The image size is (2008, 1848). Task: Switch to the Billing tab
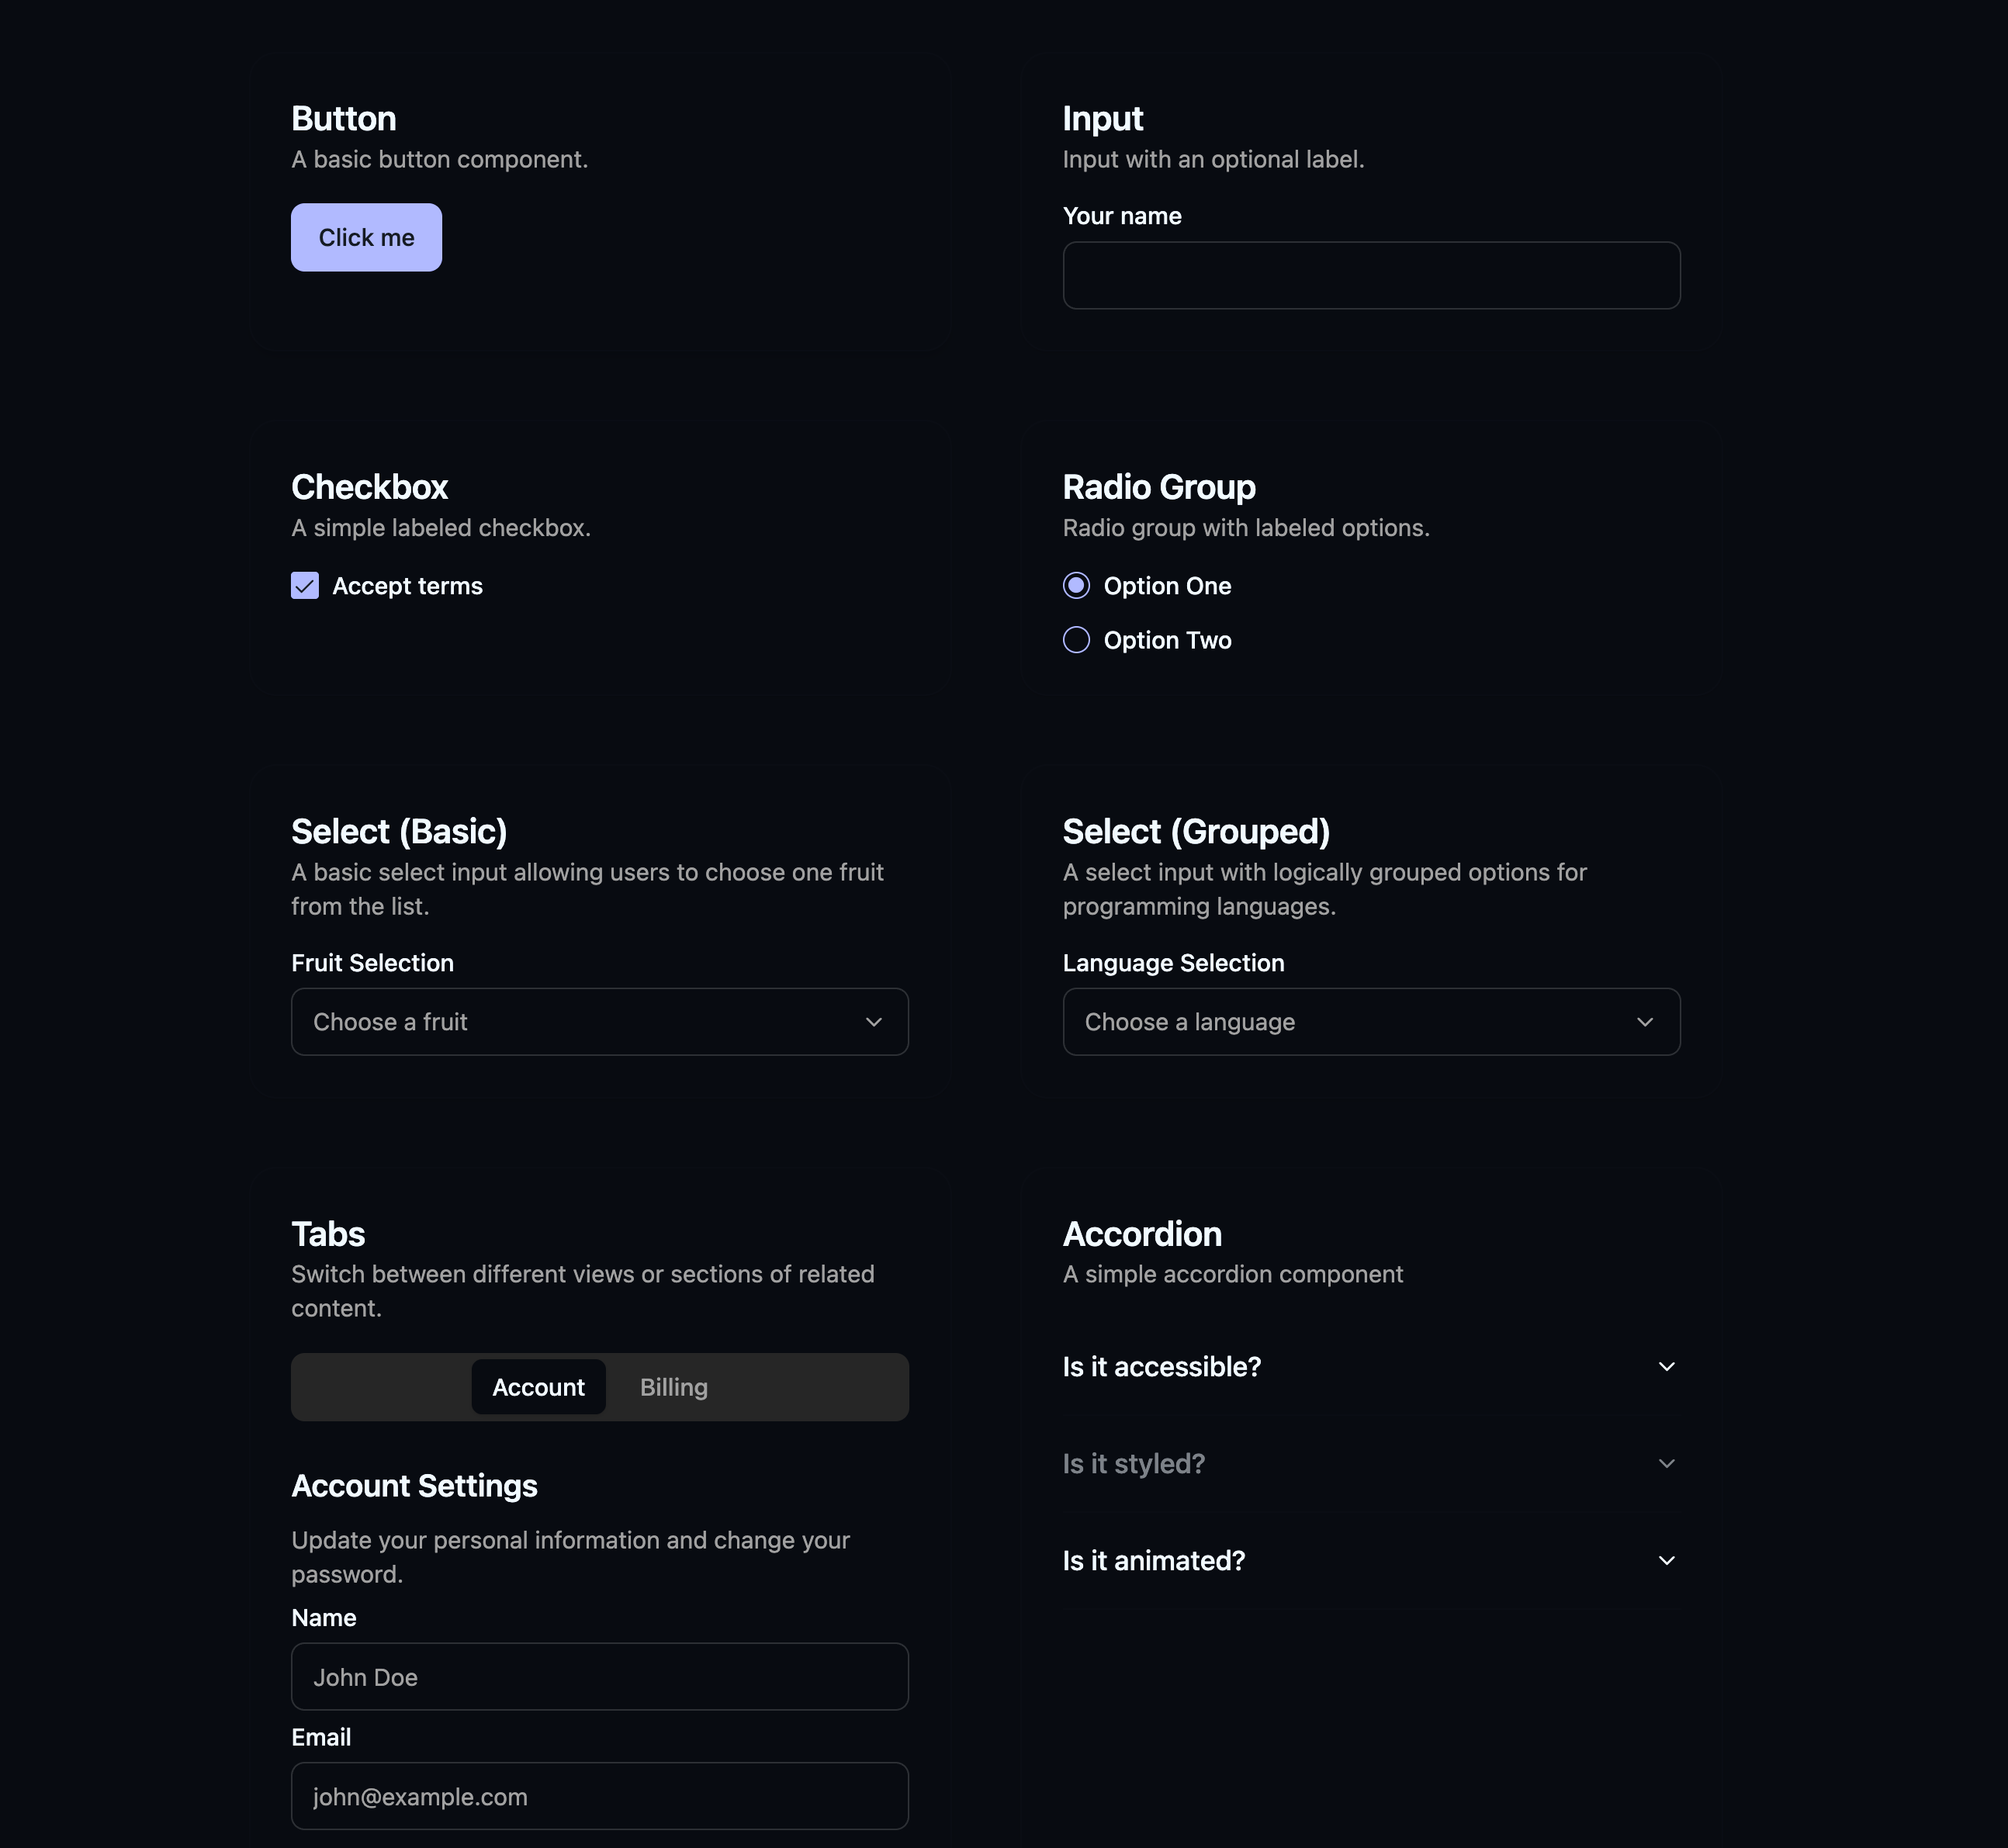674,1387
